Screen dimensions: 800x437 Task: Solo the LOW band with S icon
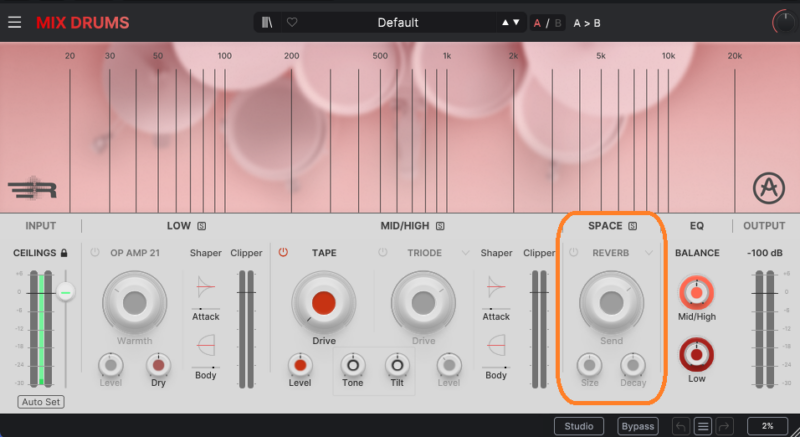(201, 226)
